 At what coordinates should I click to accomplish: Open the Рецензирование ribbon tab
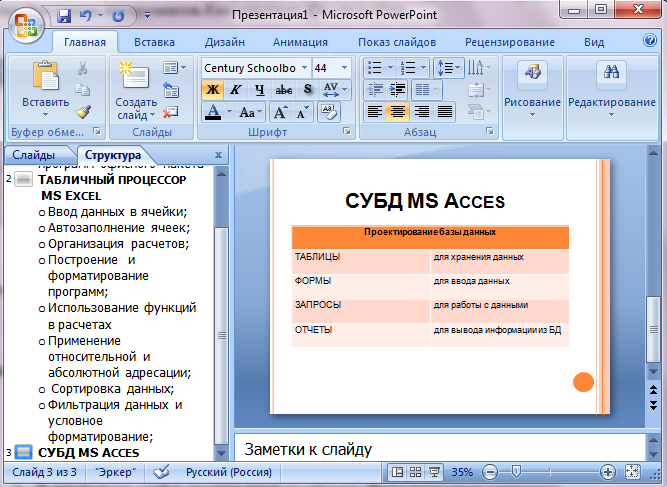[x=510, y=42]
